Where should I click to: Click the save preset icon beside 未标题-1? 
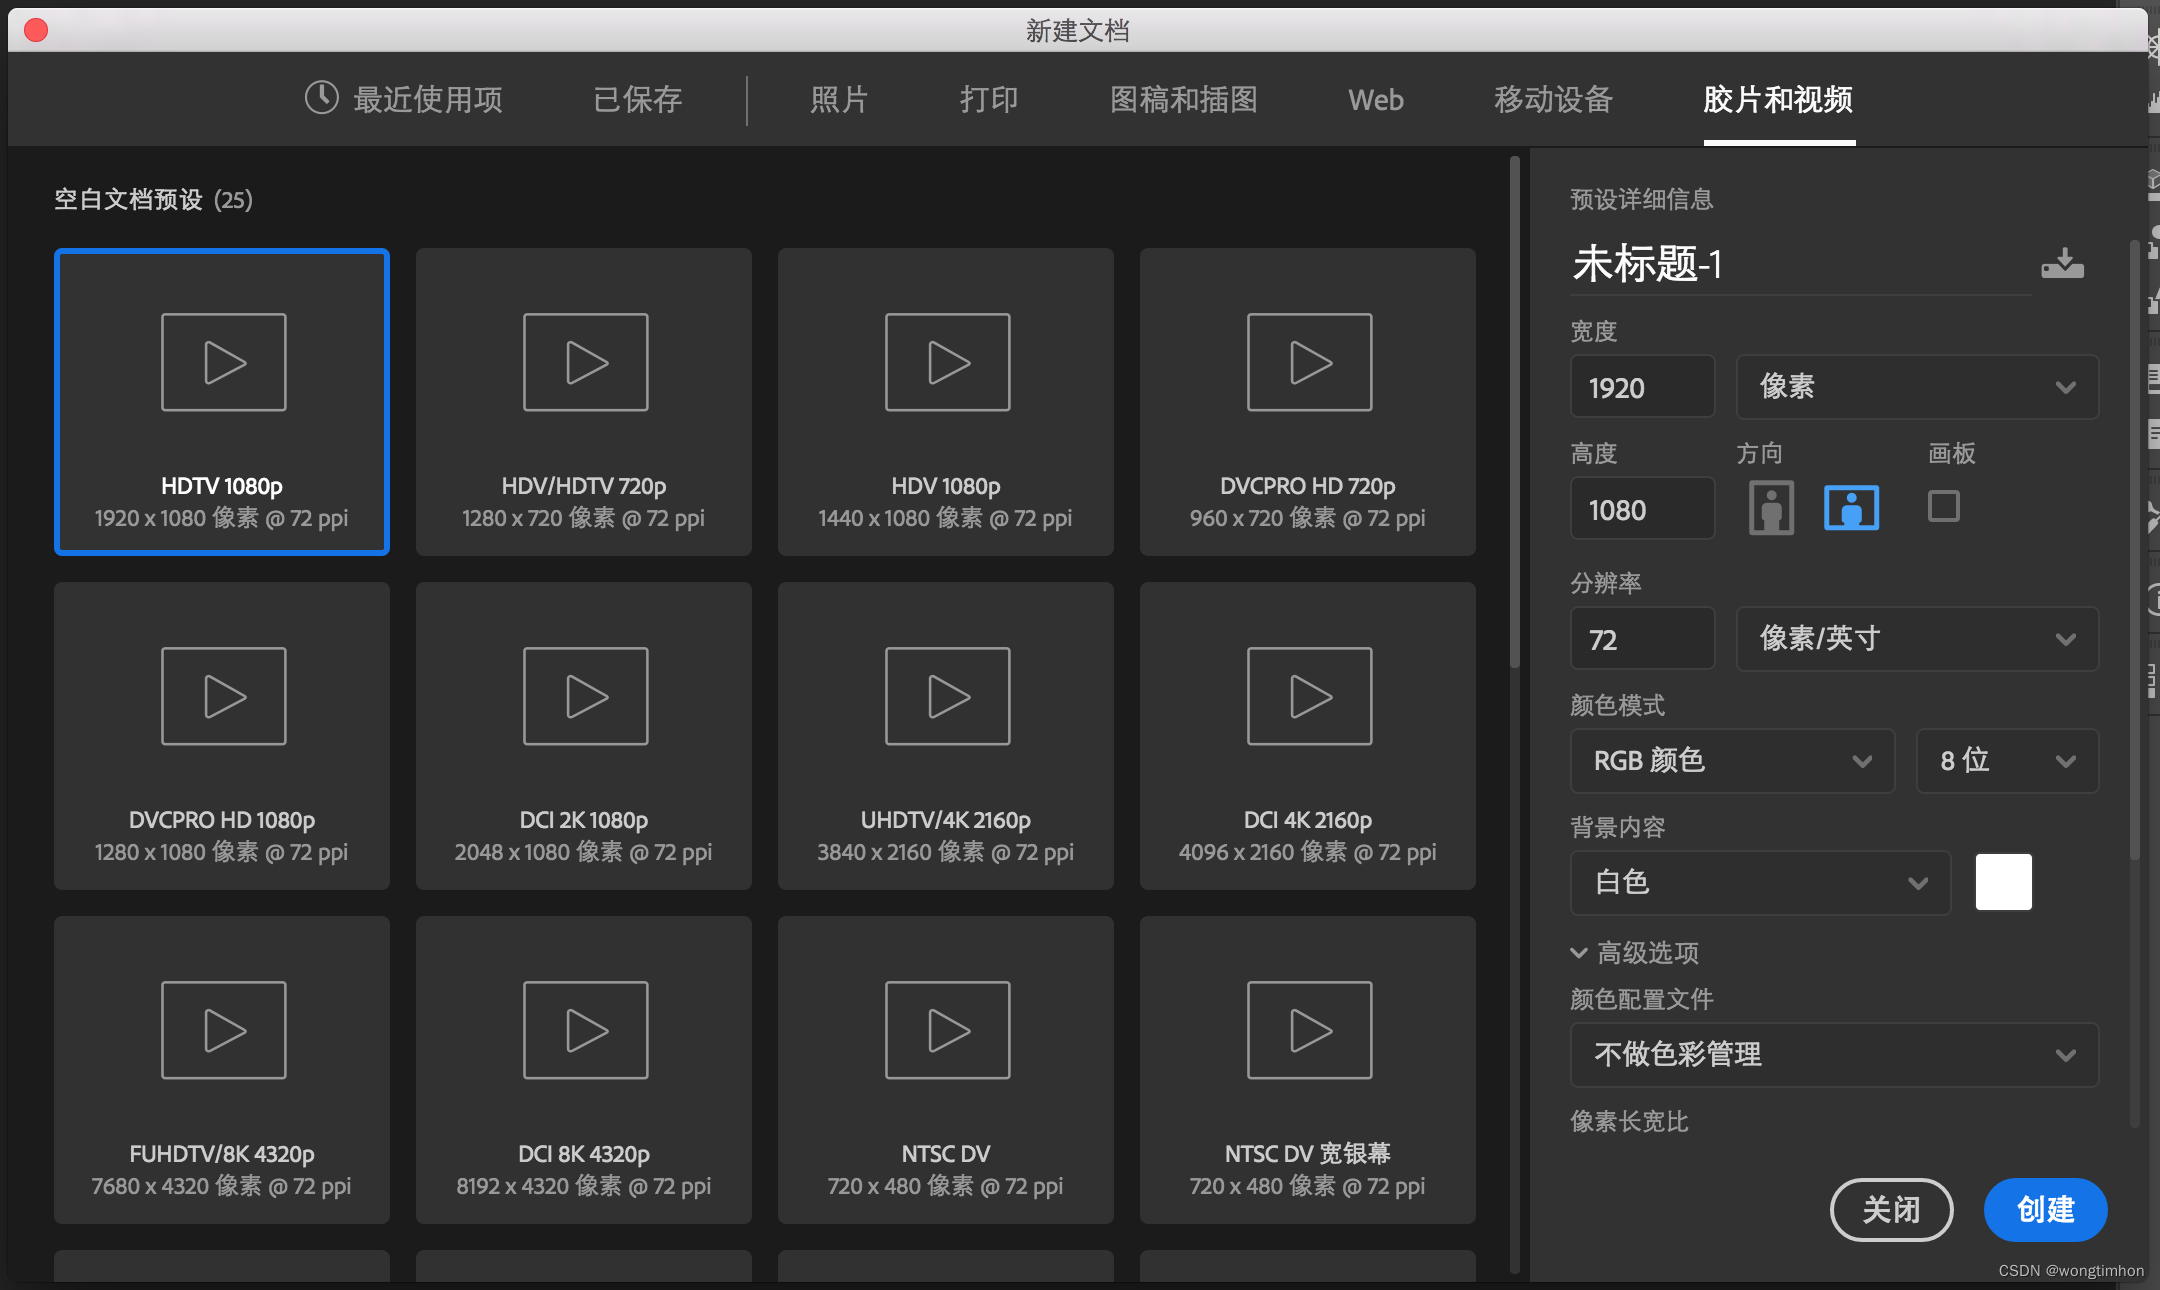pyautogui.click(x=2062, y=264)
